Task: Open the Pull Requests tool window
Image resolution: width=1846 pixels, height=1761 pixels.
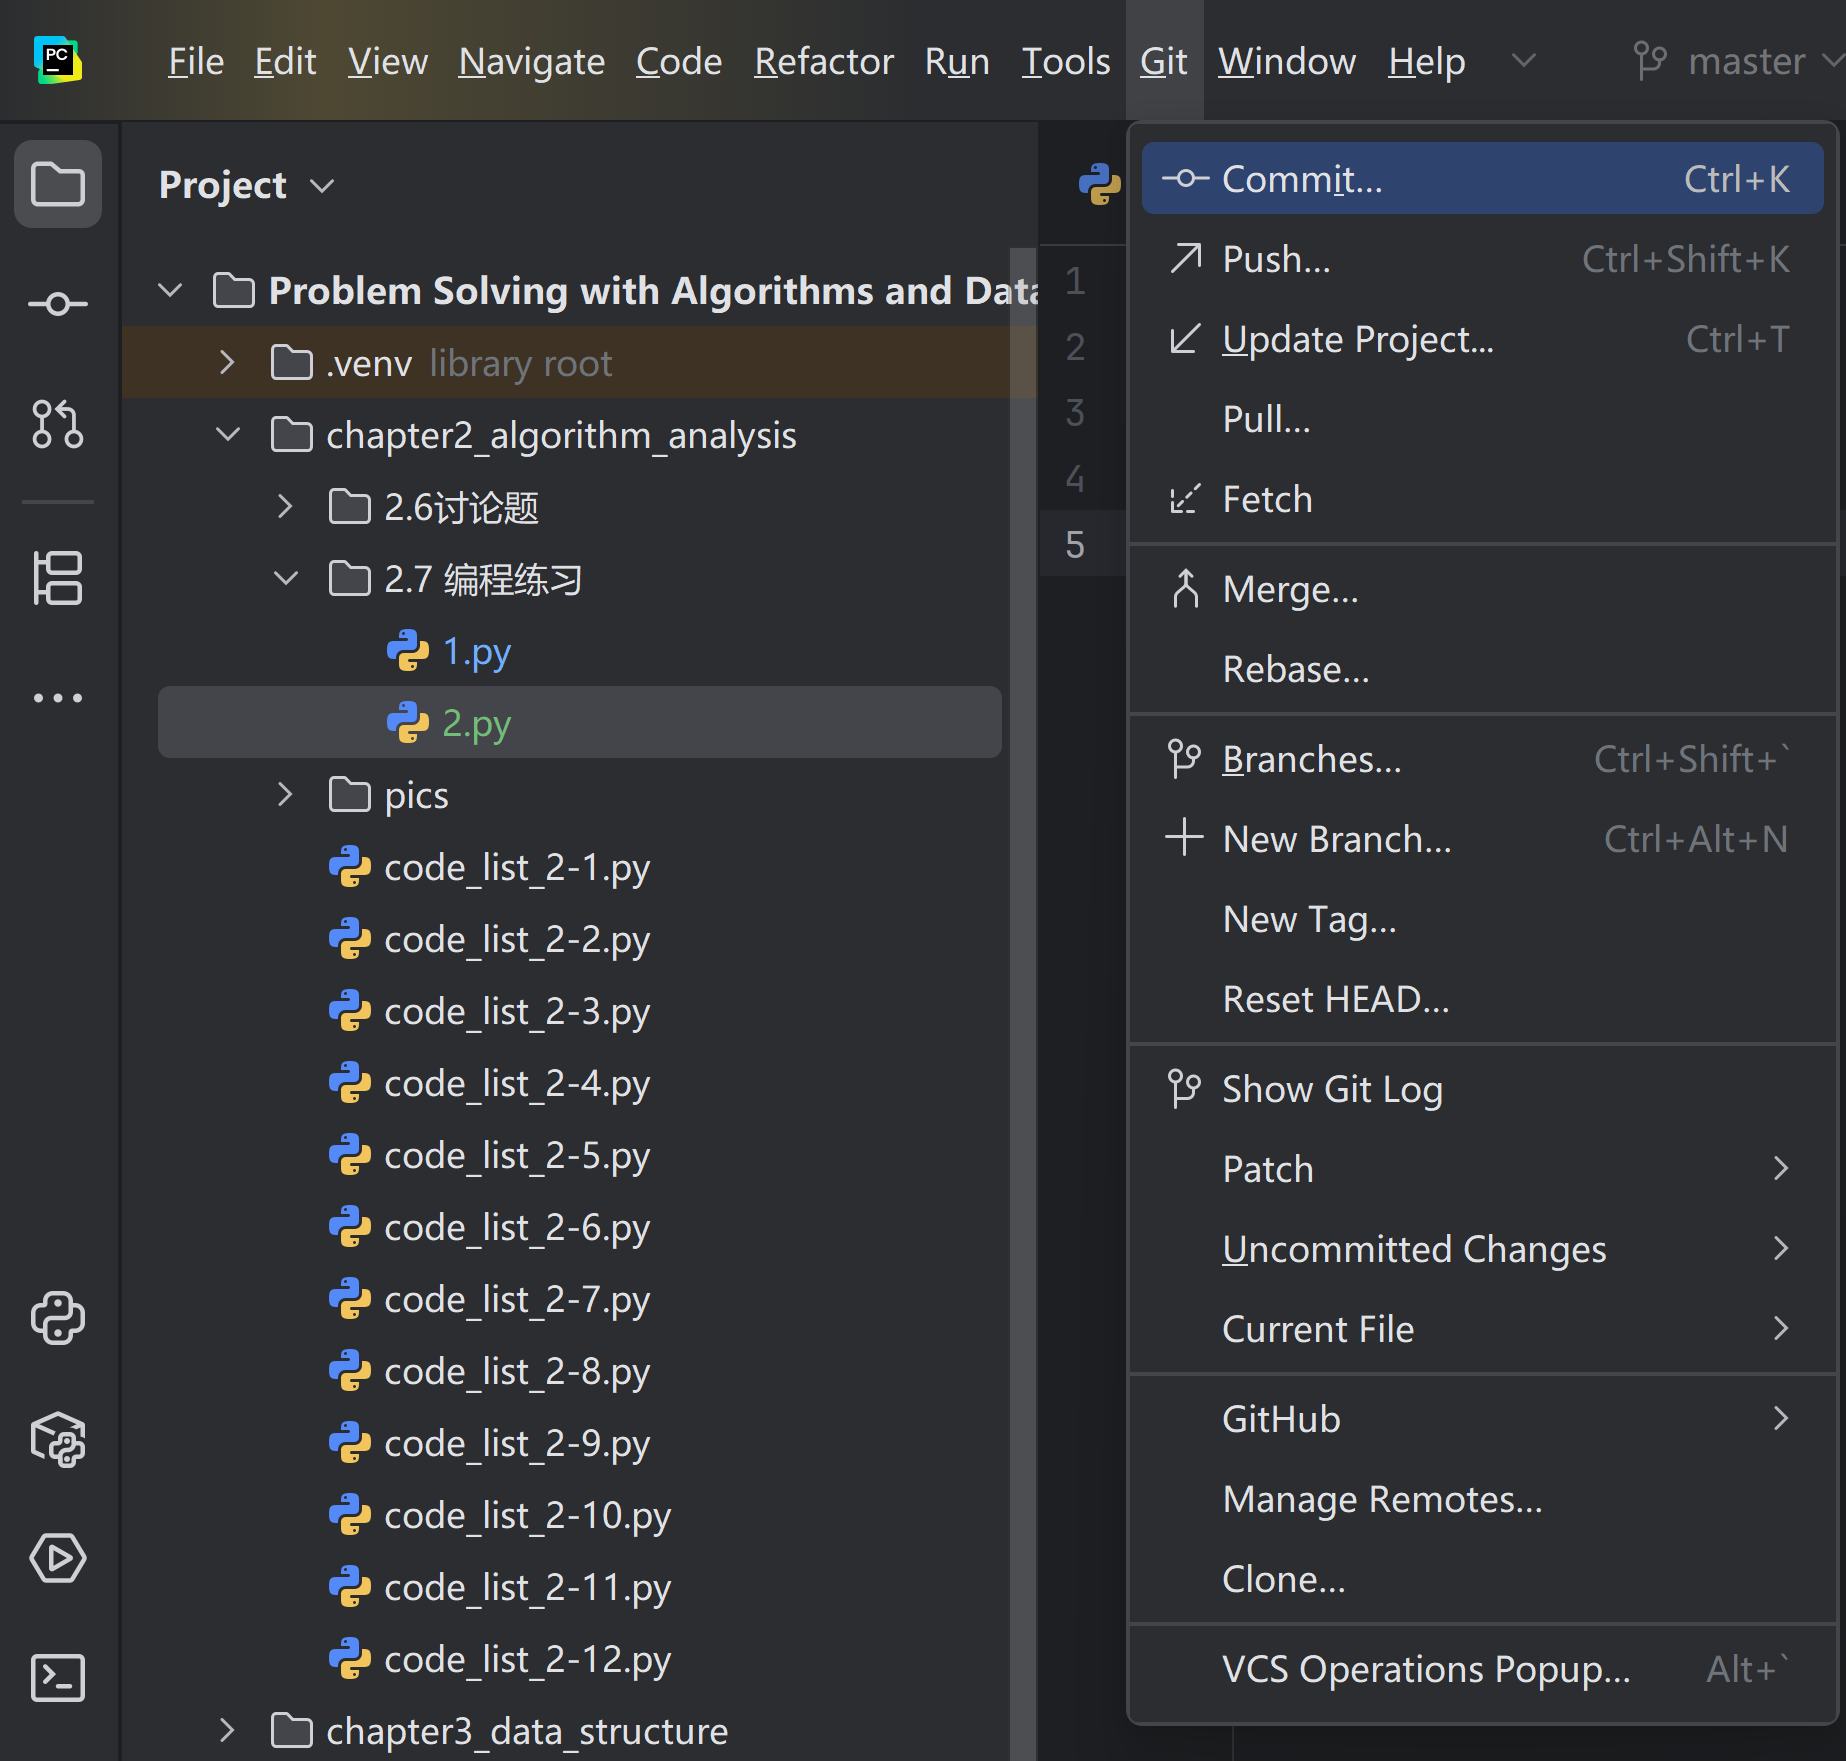Action: 57,424
